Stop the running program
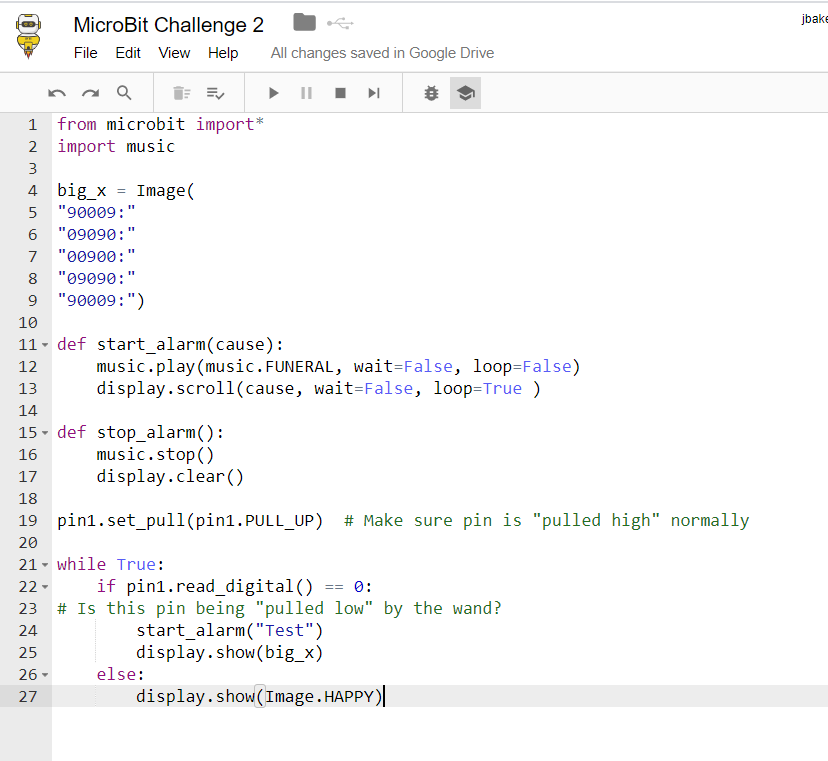Image resolution: width=828 pixels, height=761 pixels. tap(339, 92)
